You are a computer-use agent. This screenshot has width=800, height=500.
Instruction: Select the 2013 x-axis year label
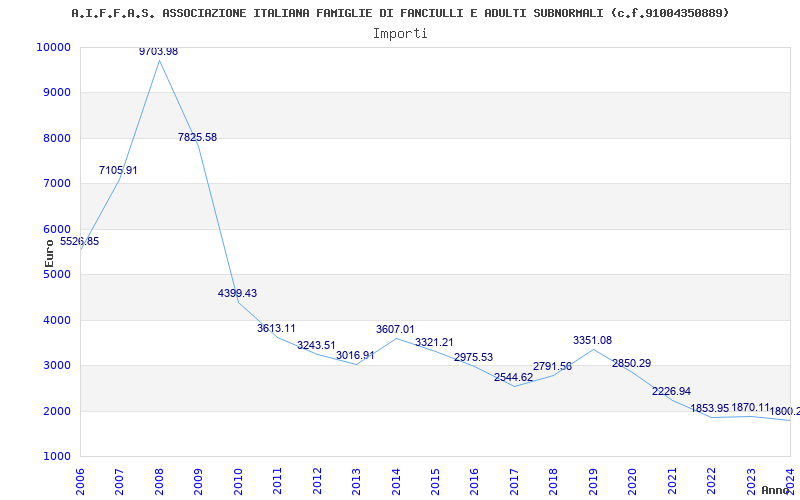(356, 481)
